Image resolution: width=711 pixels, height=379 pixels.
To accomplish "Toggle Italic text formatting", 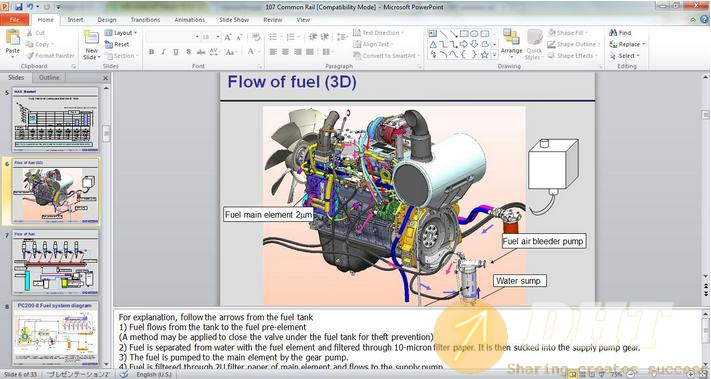I will coord(163,52).
